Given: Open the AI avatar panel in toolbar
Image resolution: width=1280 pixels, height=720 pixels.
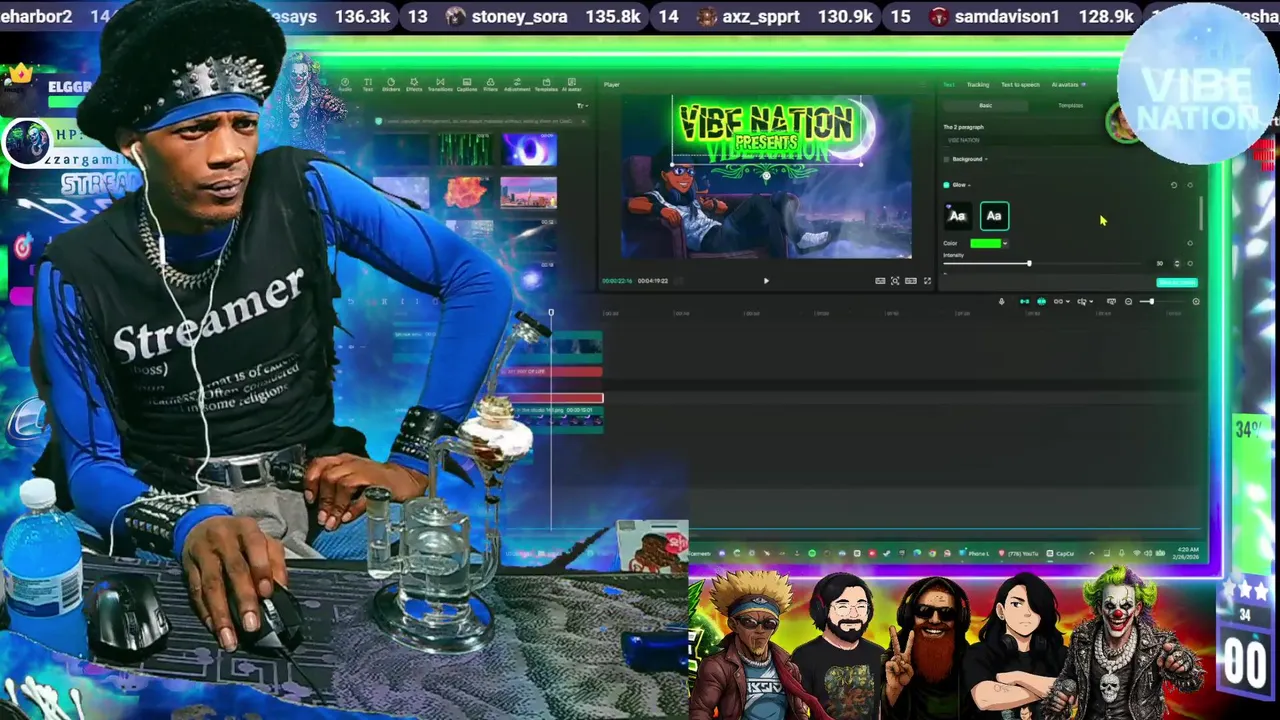Looking at the screenshot, I should pos(572,85).
